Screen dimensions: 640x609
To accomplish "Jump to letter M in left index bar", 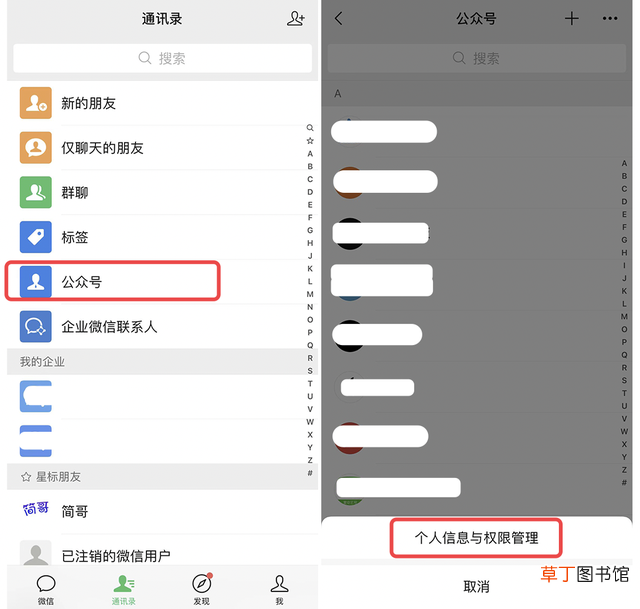I will (x=310, y=294).
